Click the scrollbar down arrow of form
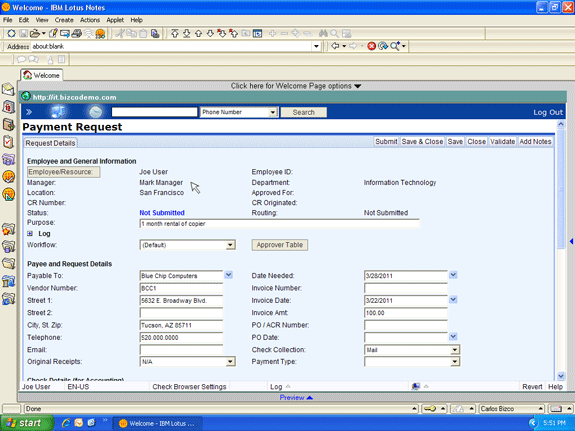 tap(561, 376)
